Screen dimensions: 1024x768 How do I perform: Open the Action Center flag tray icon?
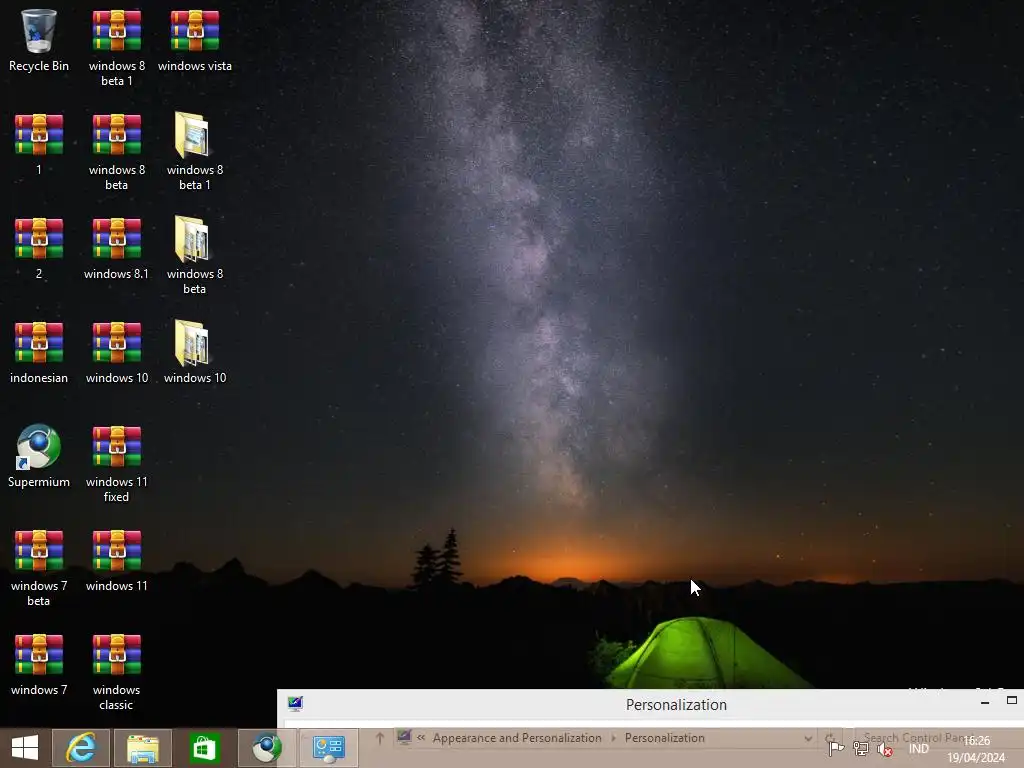click(x=836, y=749)
